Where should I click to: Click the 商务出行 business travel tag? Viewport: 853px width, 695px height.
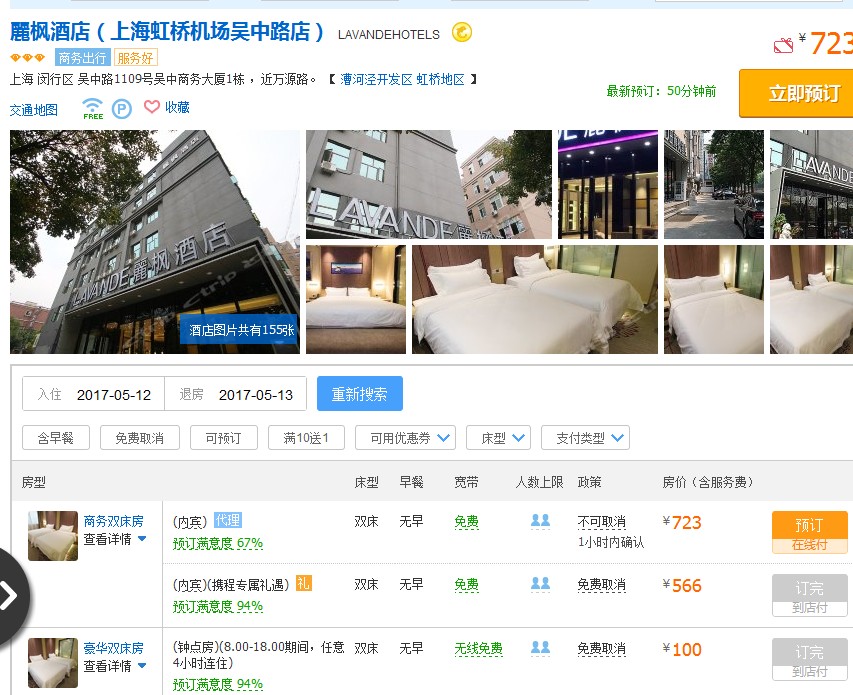pos(83,58)
